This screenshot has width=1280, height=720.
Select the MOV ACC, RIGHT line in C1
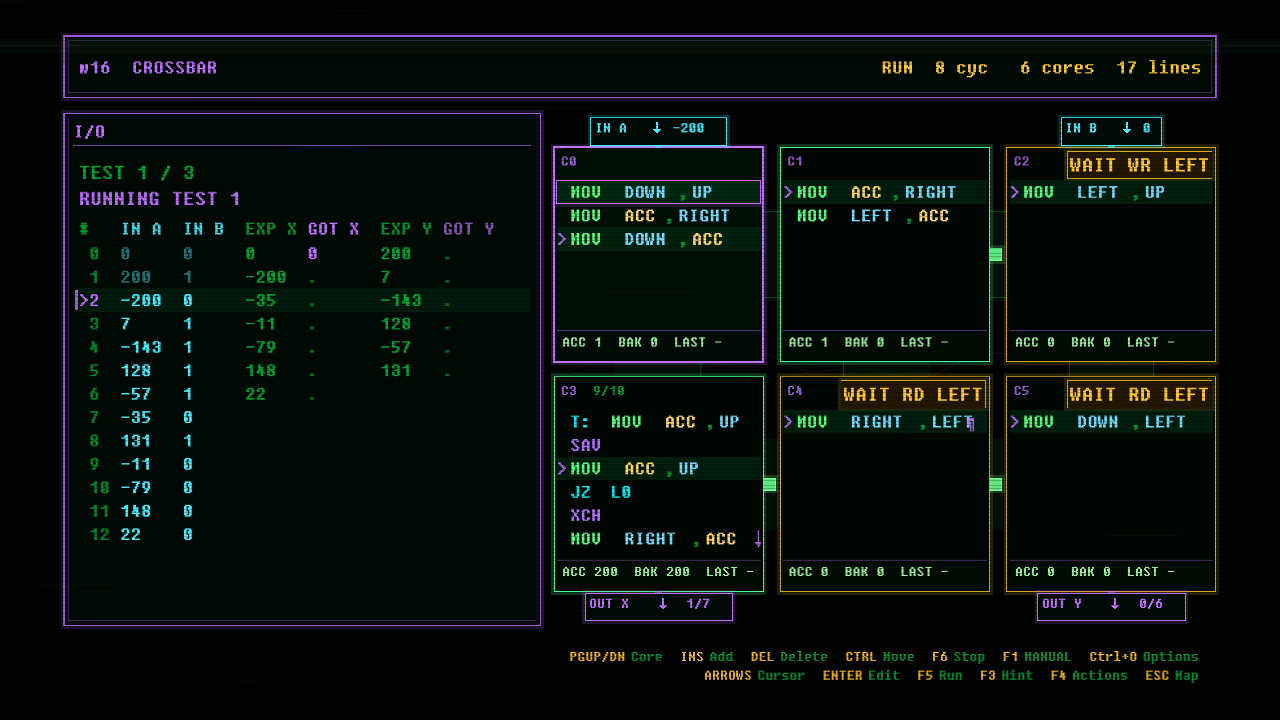tap(885, 192)
